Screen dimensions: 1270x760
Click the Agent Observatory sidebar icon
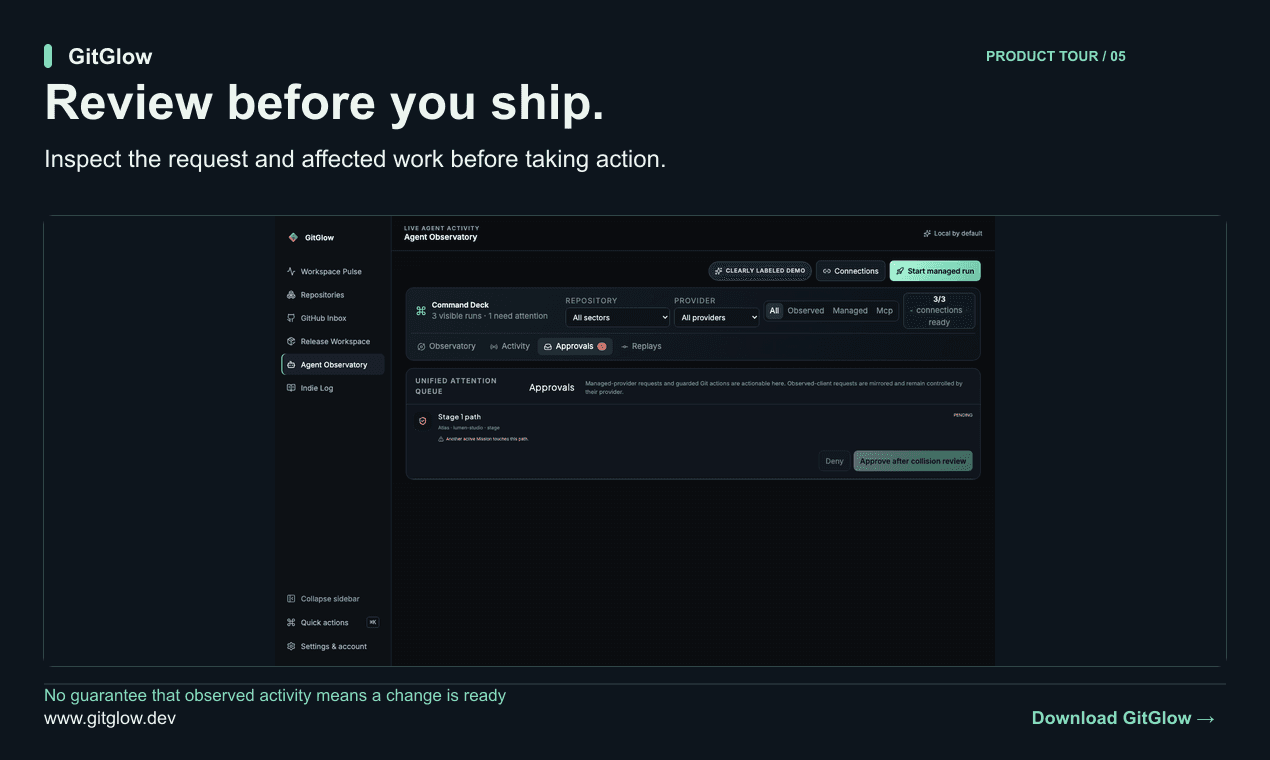pos(291,365)
